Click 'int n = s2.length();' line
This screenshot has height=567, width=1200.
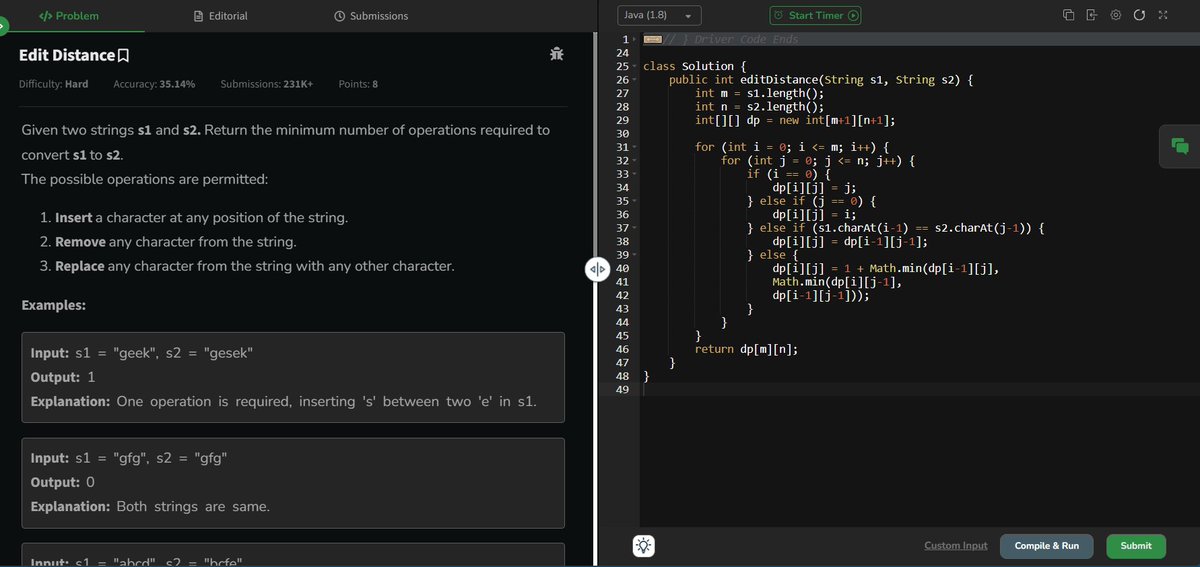[x=759, y=106]
